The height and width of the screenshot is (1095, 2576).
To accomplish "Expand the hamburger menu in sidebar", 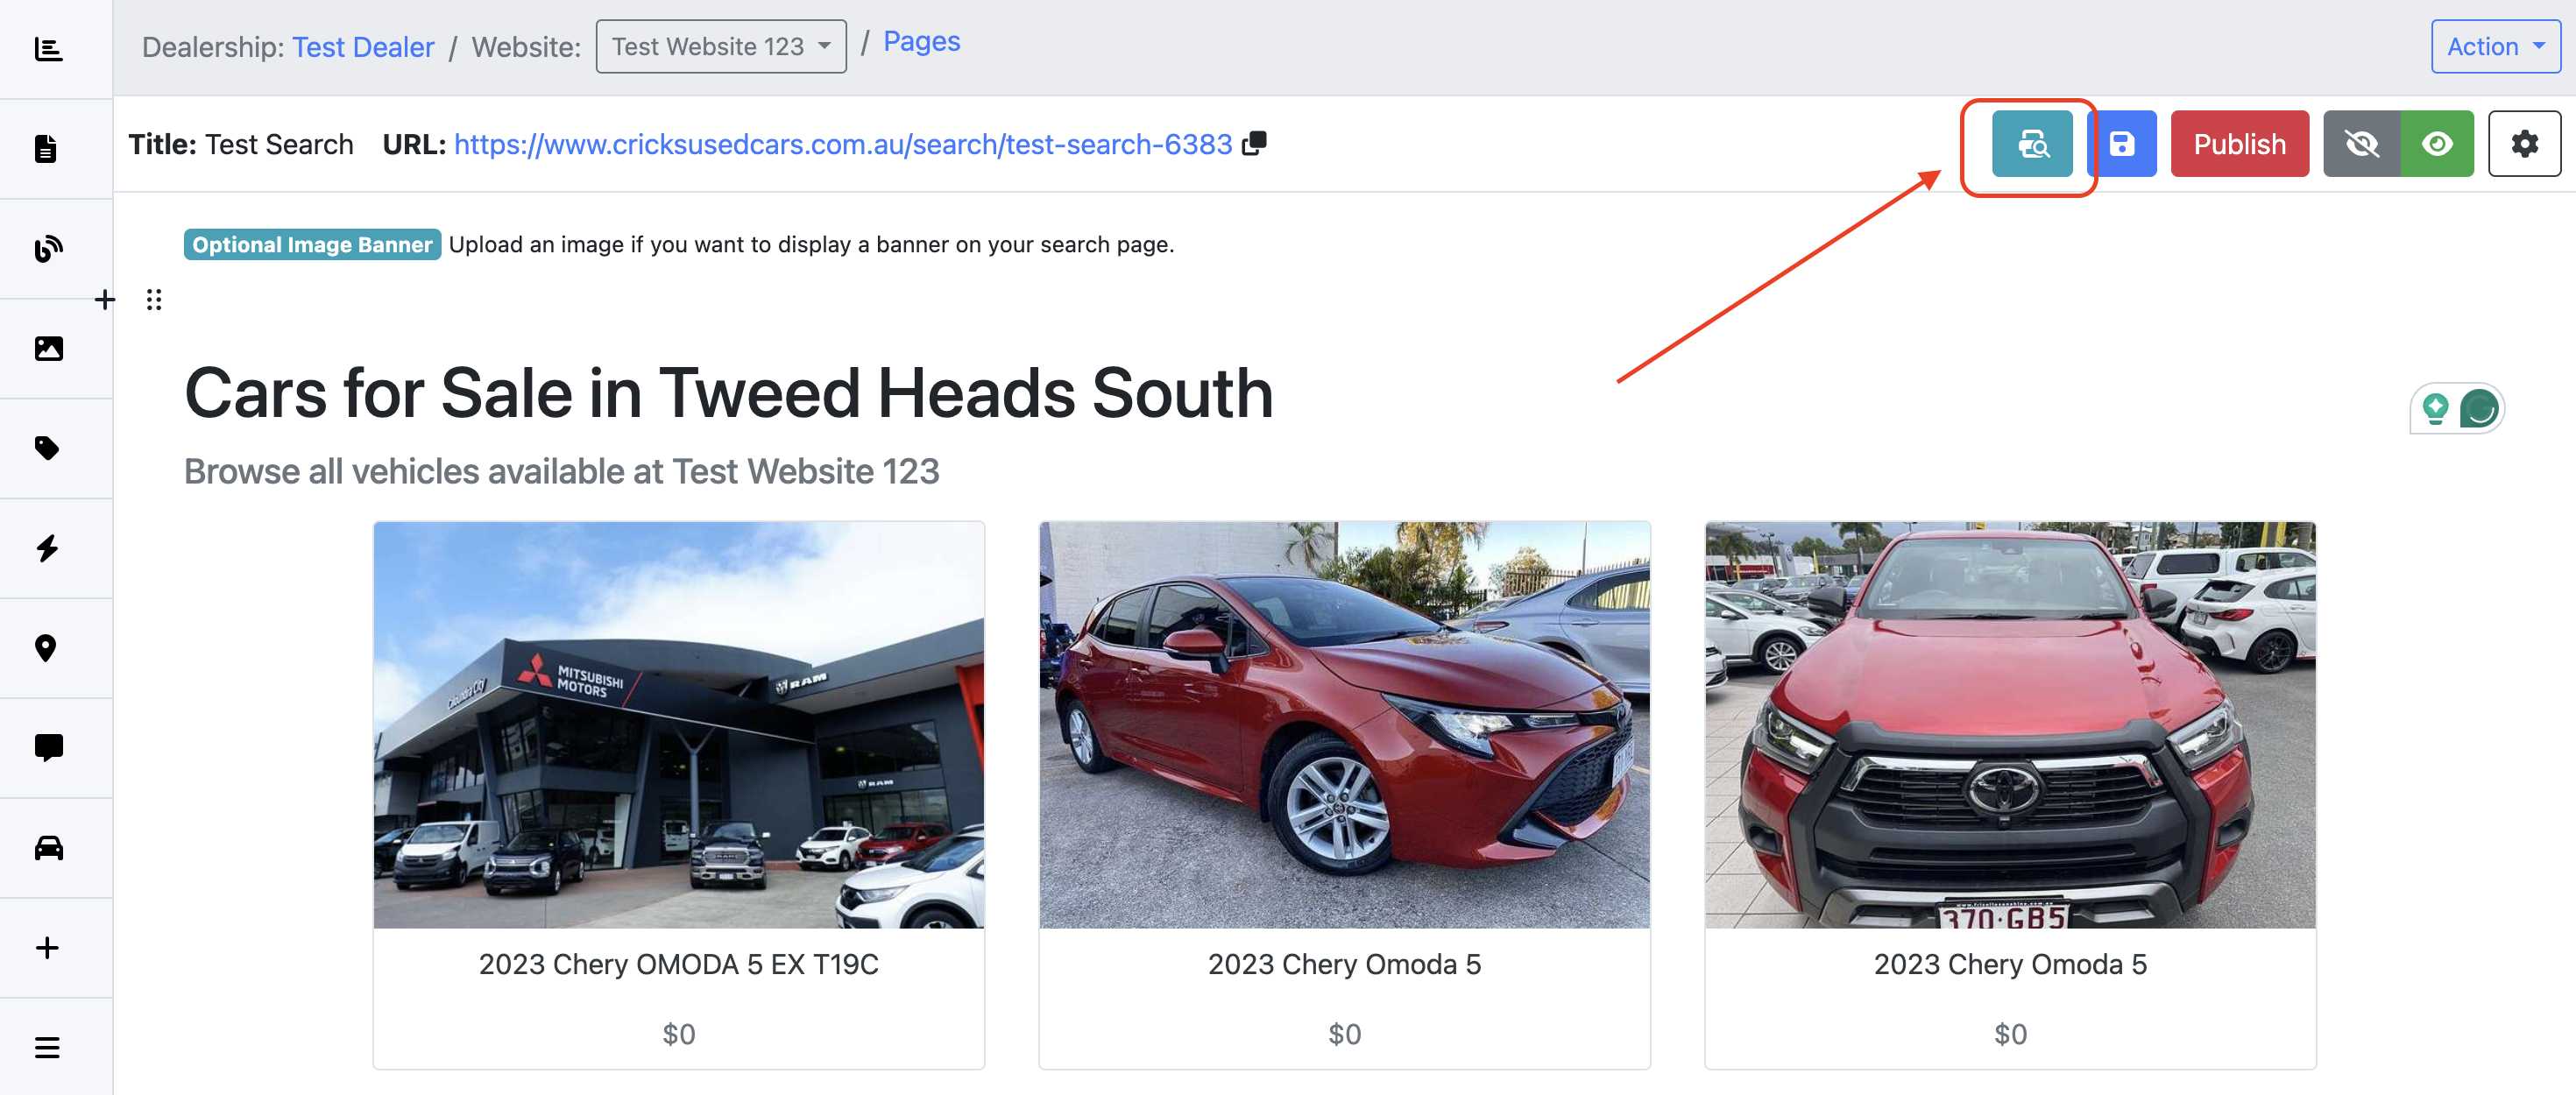I will click(x=47, y=1047).
